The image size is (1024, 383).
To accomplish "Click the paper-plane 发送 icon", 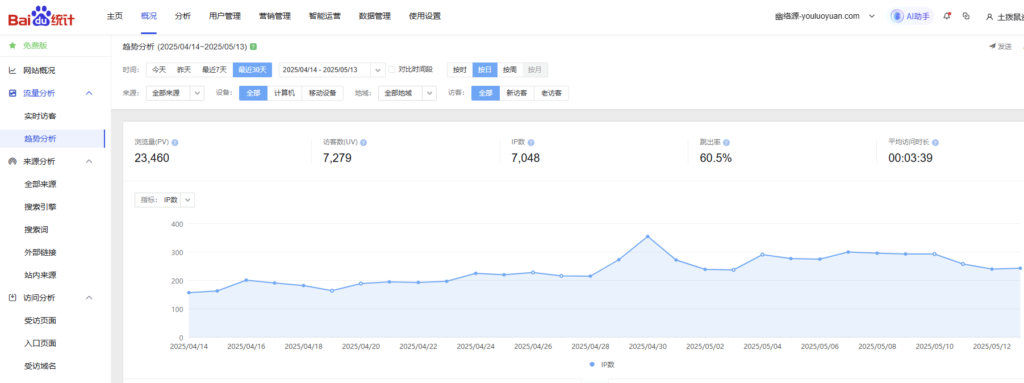I will click(992, 46).
